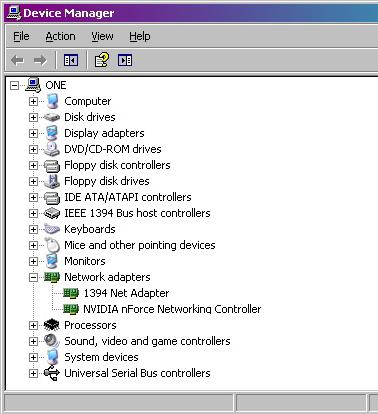The height and width of the screenshot is (414, 378).
Task: Click the Display adapters icon
Action: pyautogui.click(x=52, y=133)
